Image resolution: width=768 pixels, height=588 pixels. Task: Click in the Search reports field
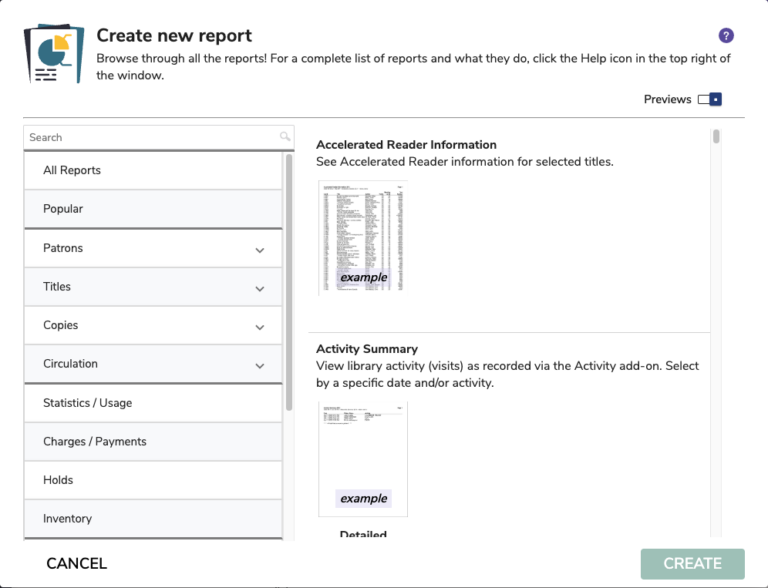pos(150,137)
